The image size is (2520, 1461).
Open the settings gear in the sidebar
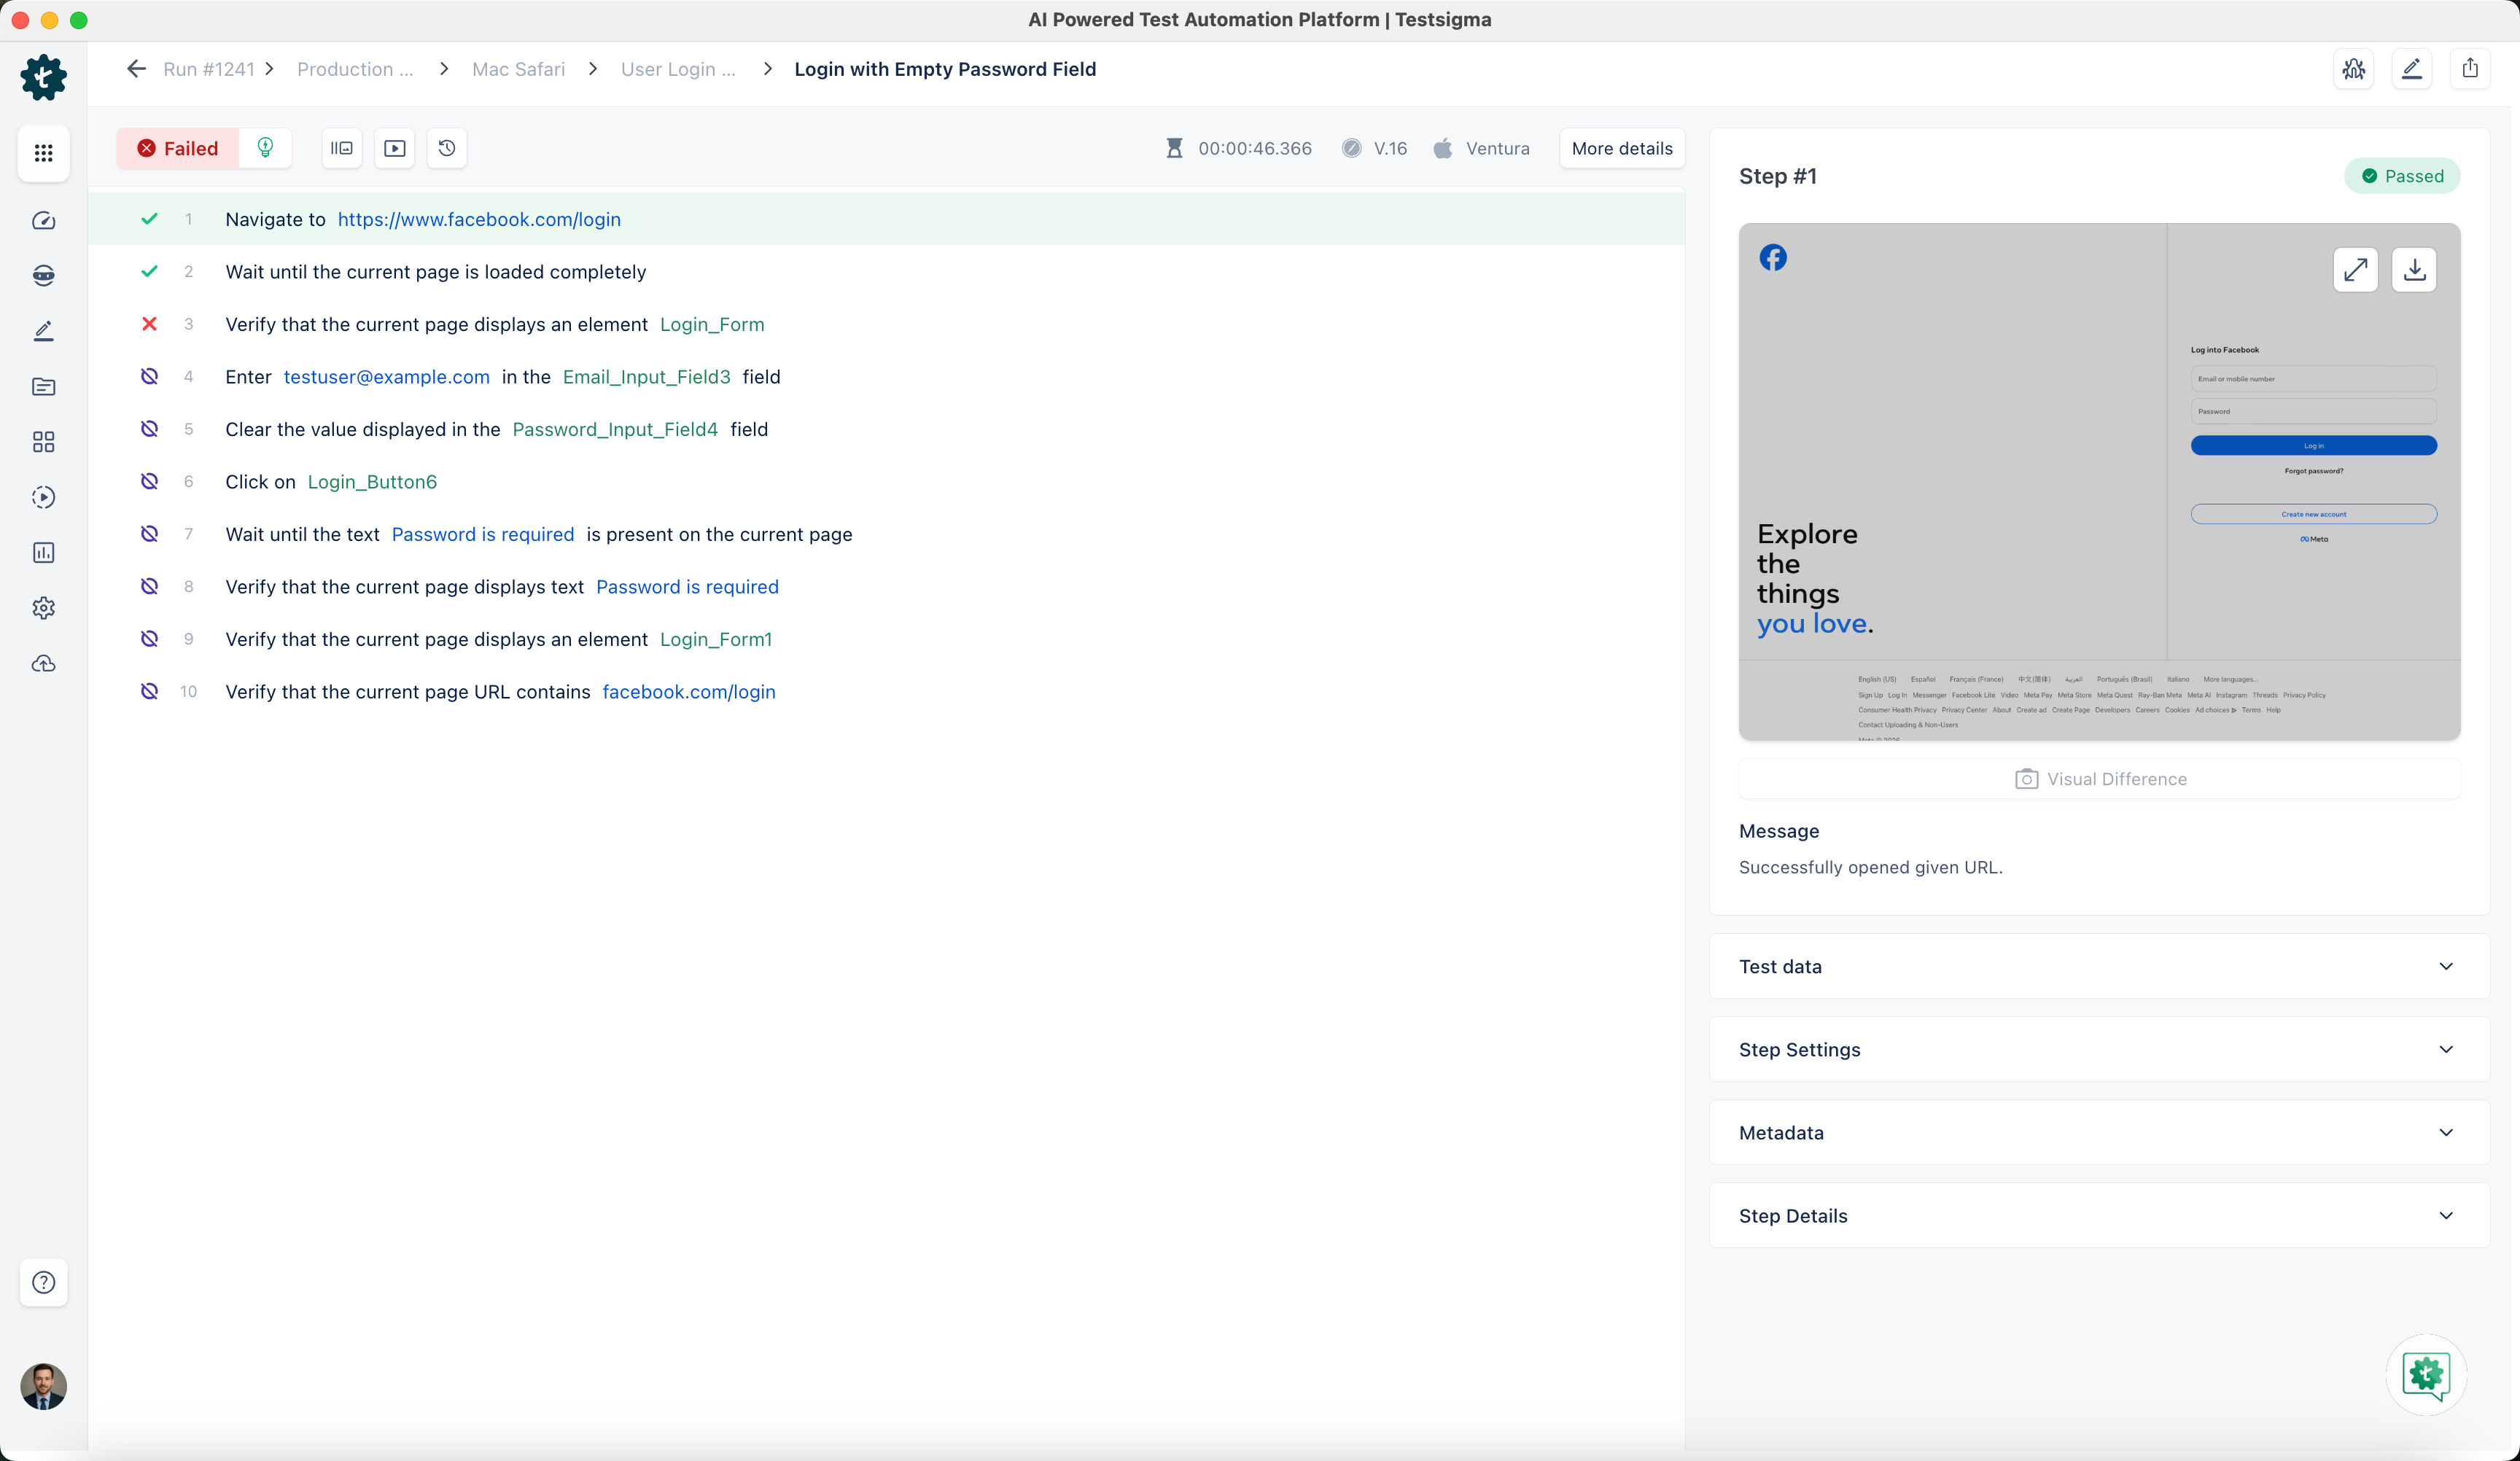pos(43,607)
